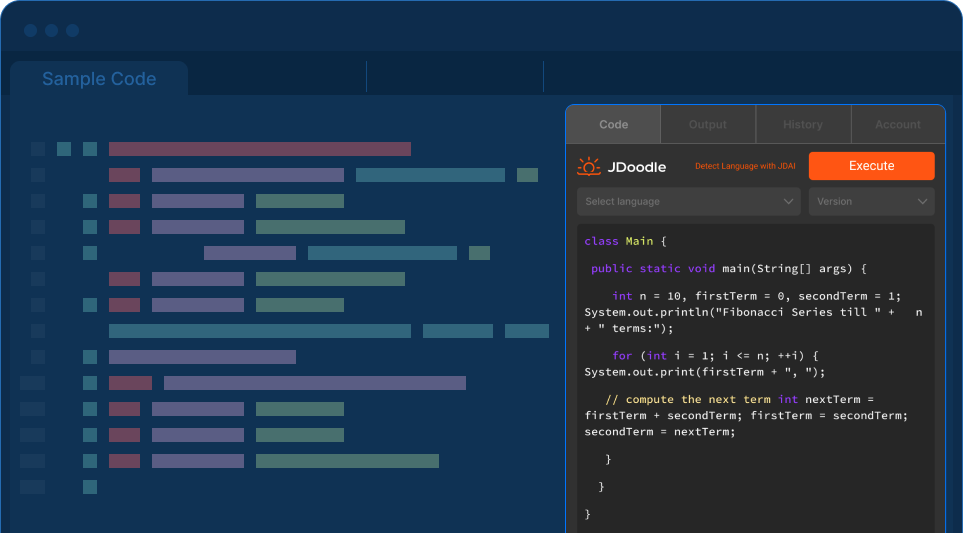This screenshot has width=963, height=533.
Task: Open the Account tab
Action: tap(898, 125)
